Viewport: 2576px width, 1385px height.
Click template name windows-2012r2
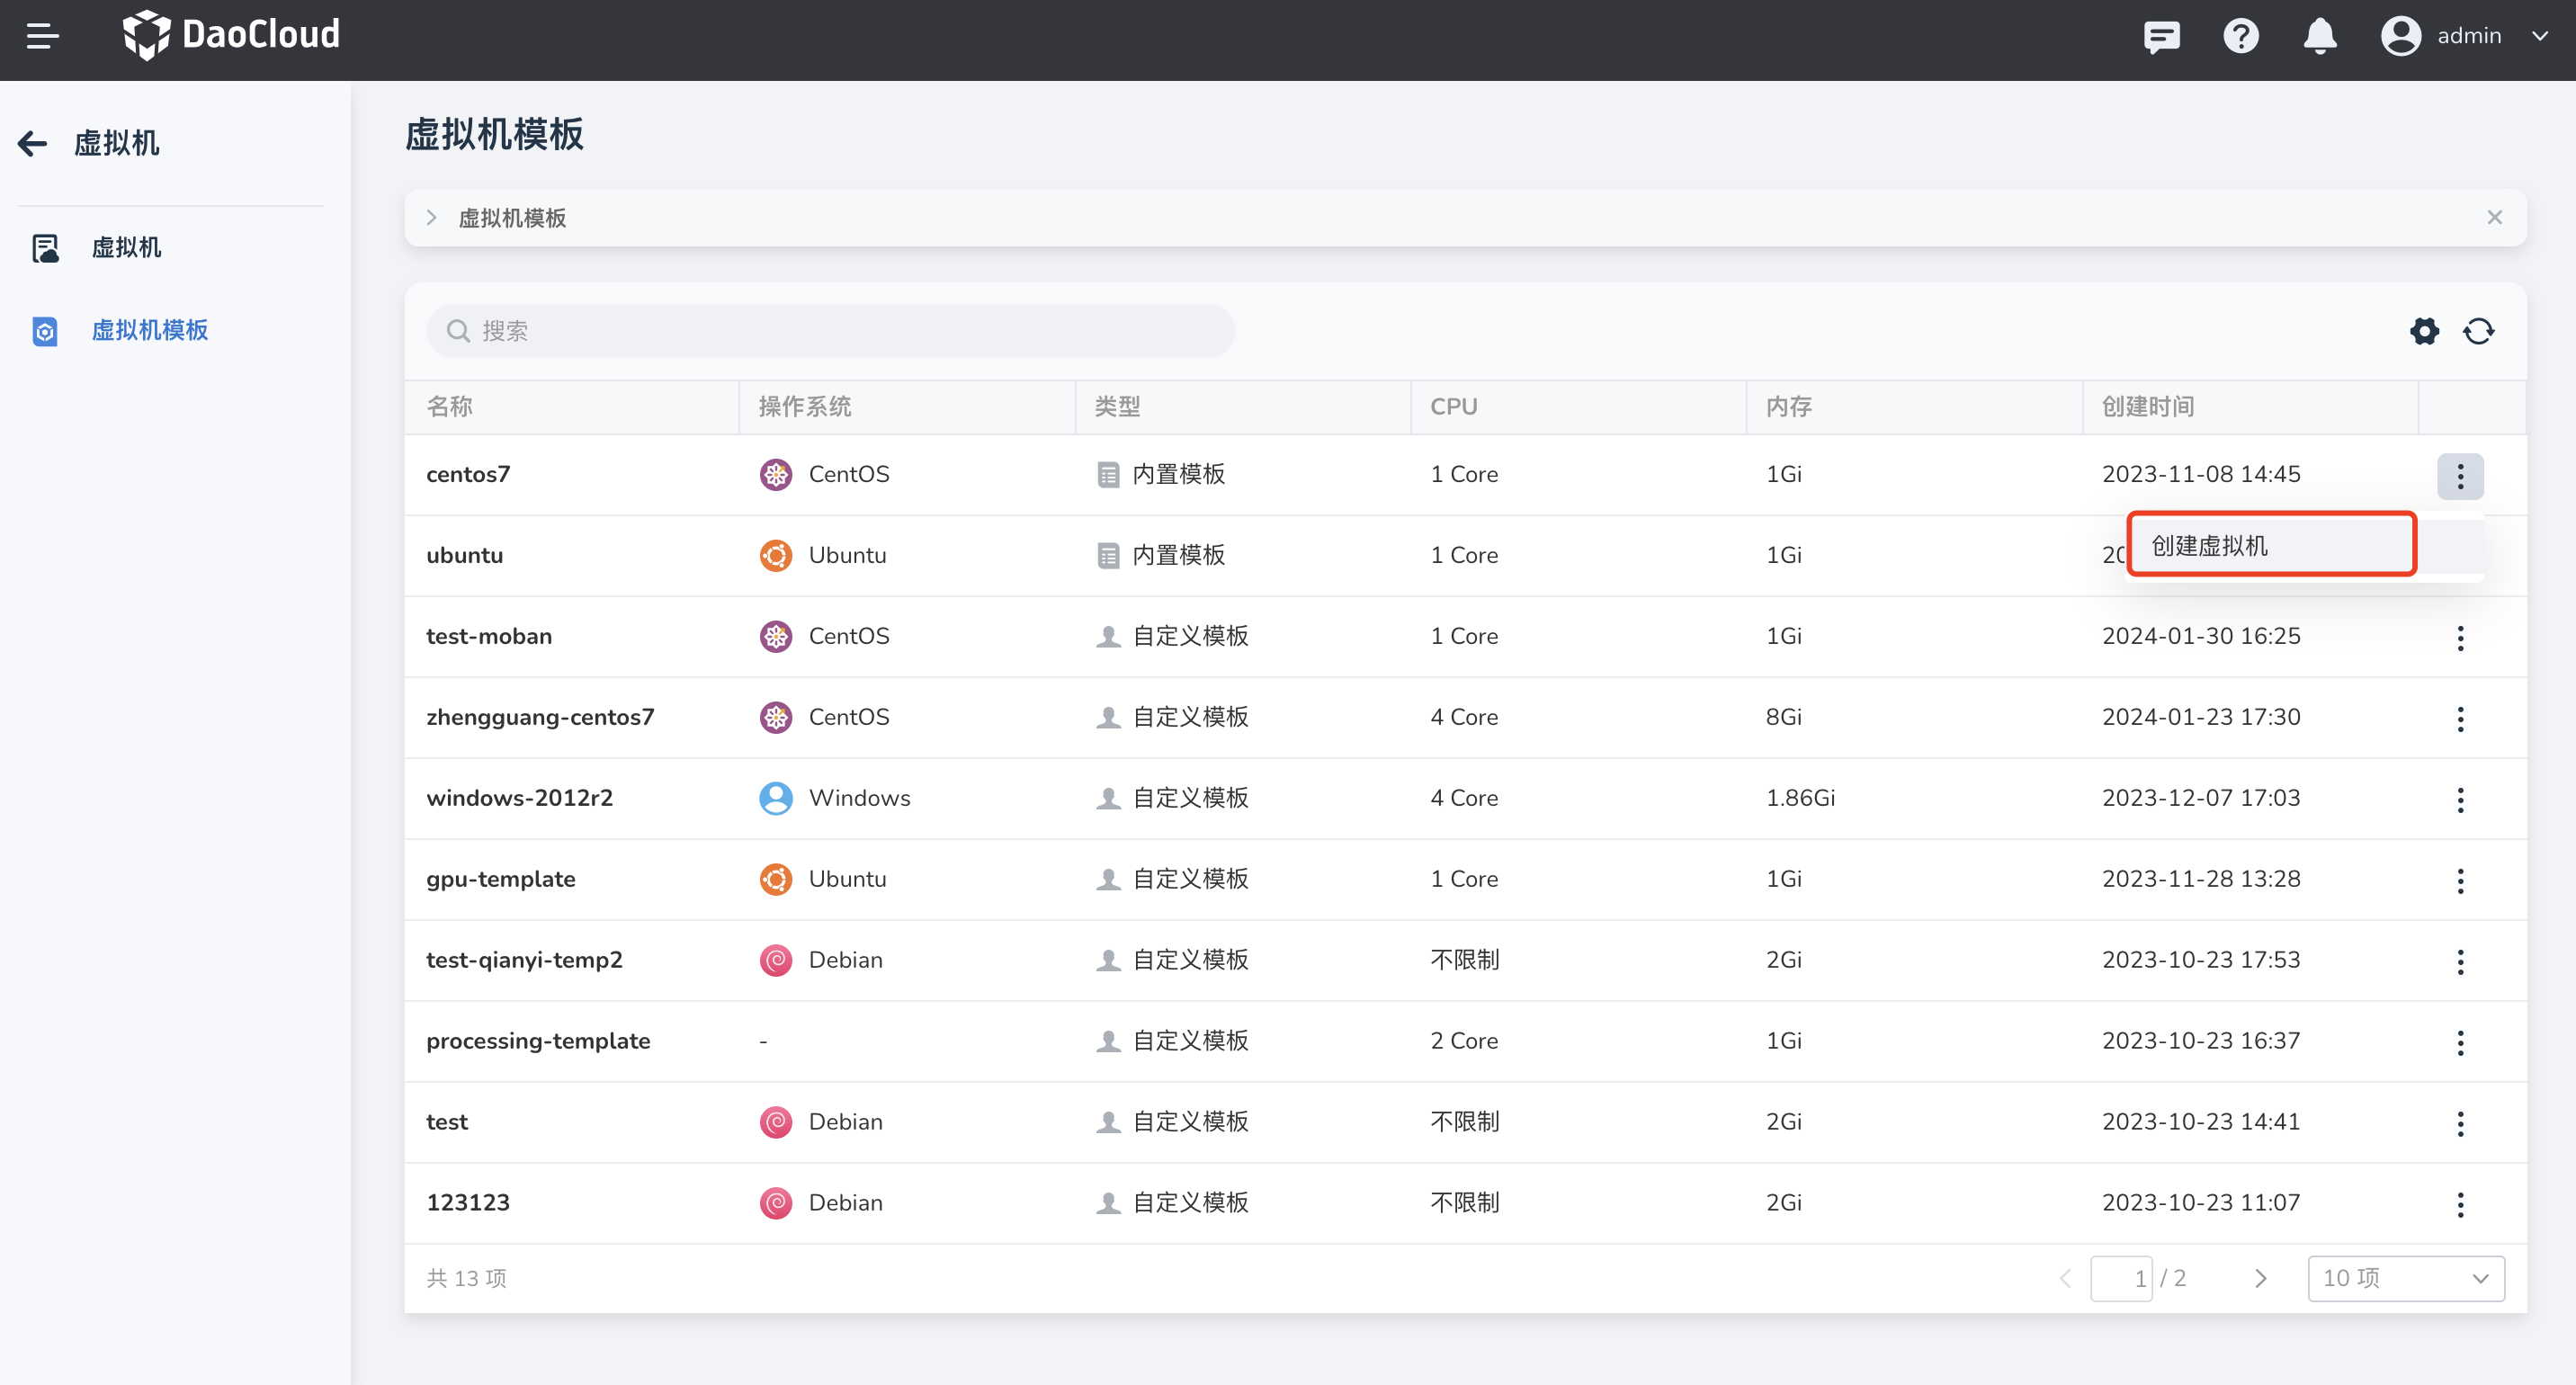pyautogui.click(x=520, y=799)
